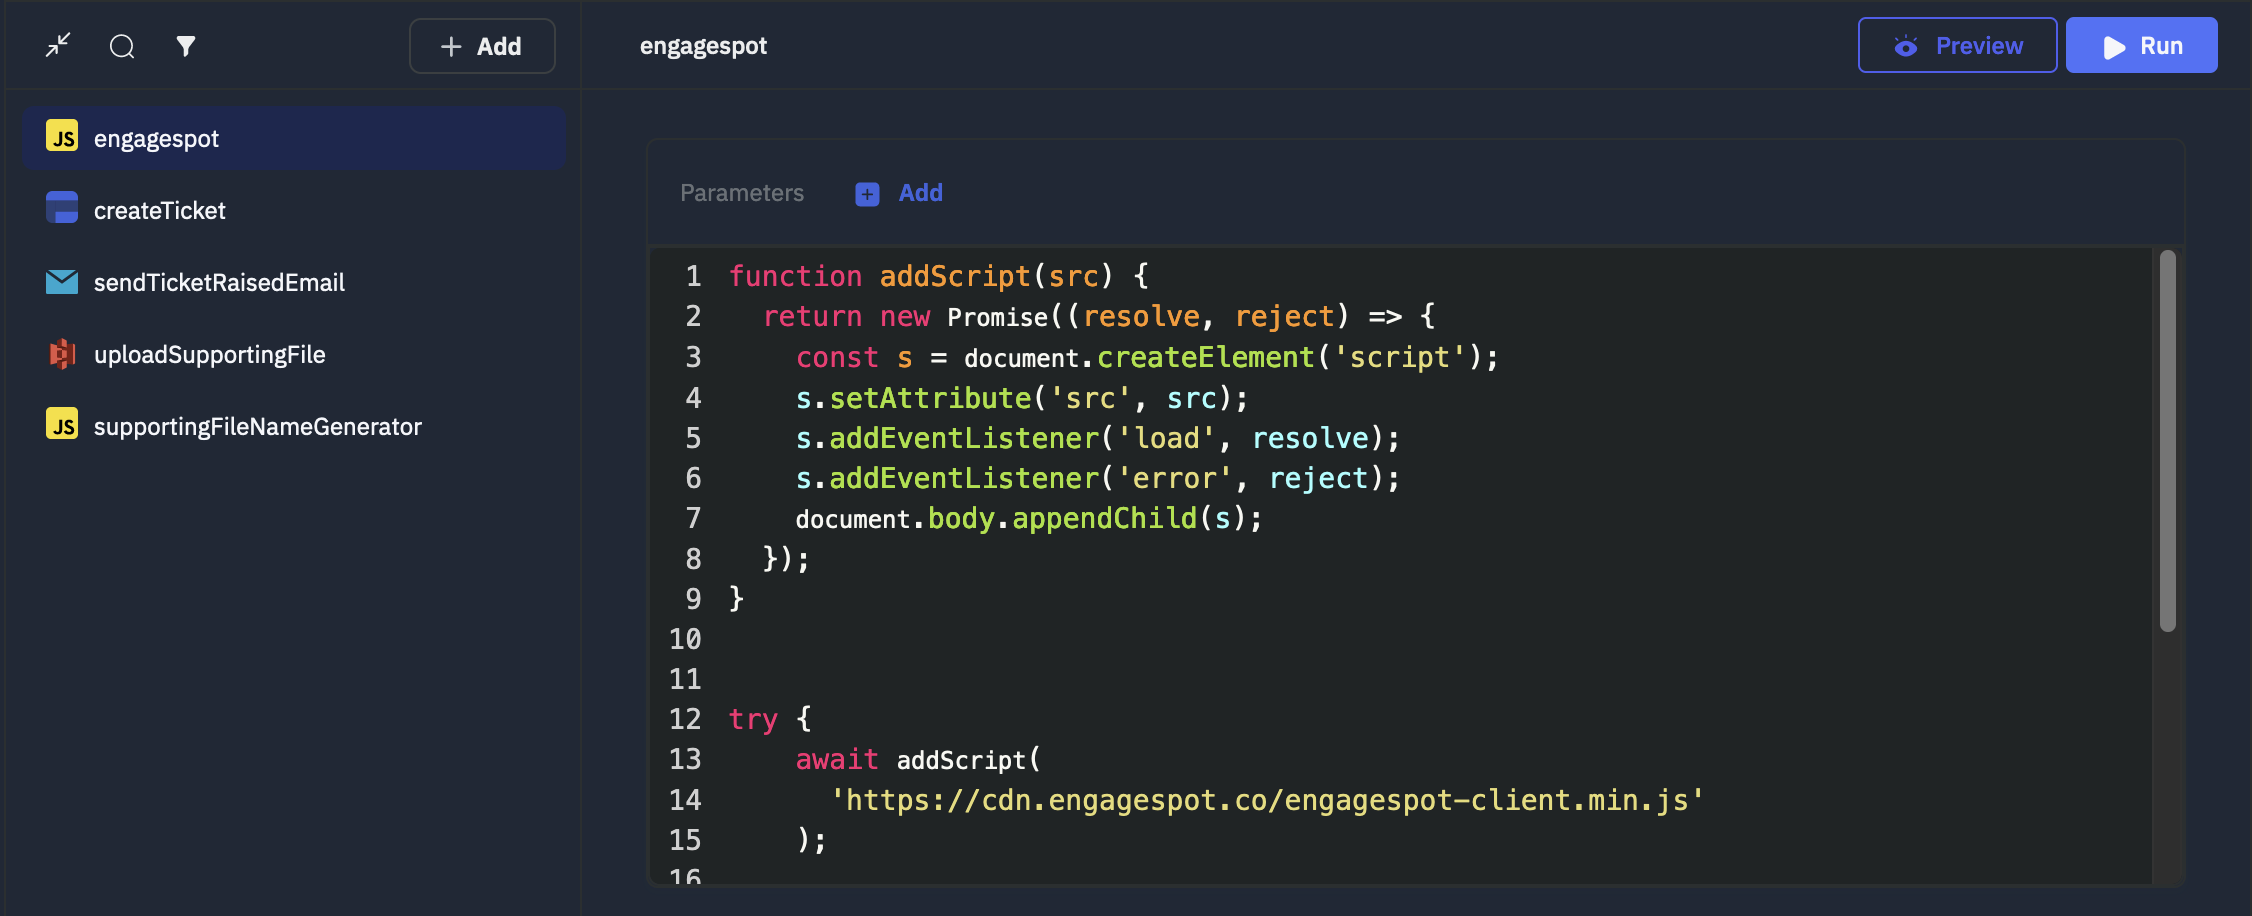The height and width of the screenshot is (916, 2252).
Task: Click the eye icon in Preview
Action: 1906,46
